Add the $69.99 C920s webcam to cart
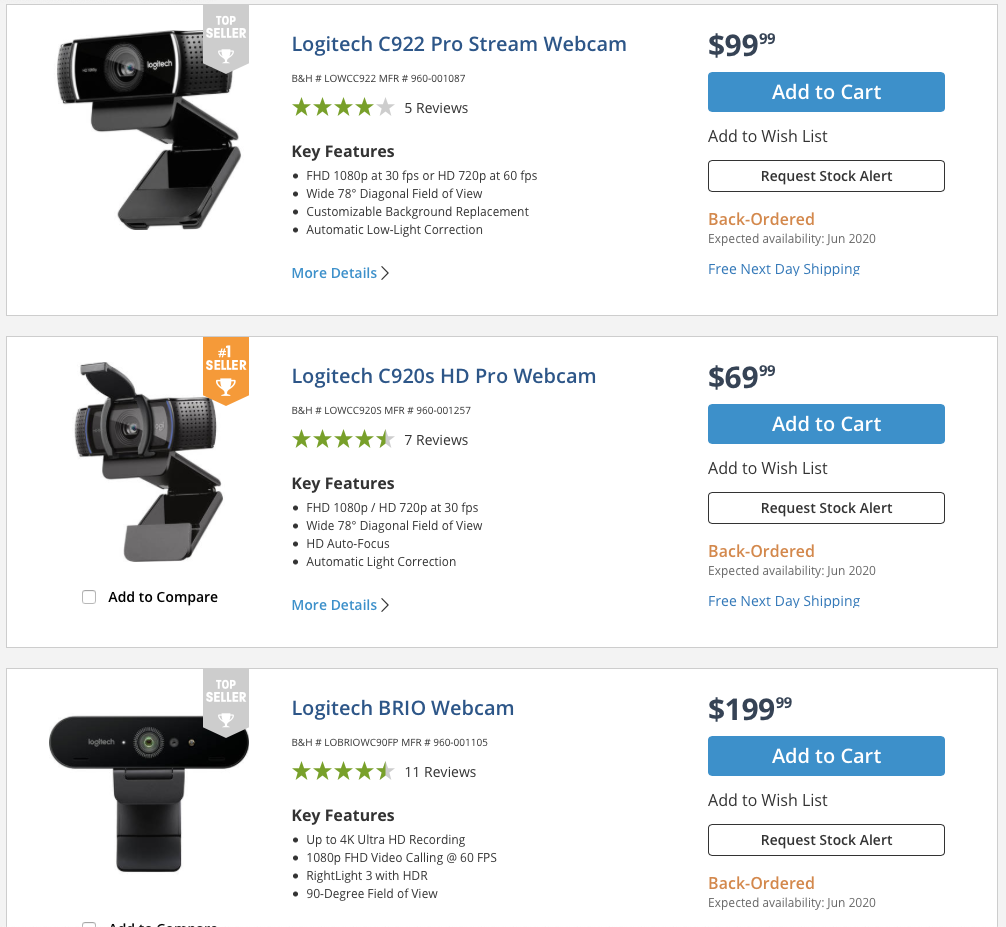 [826, 424]
